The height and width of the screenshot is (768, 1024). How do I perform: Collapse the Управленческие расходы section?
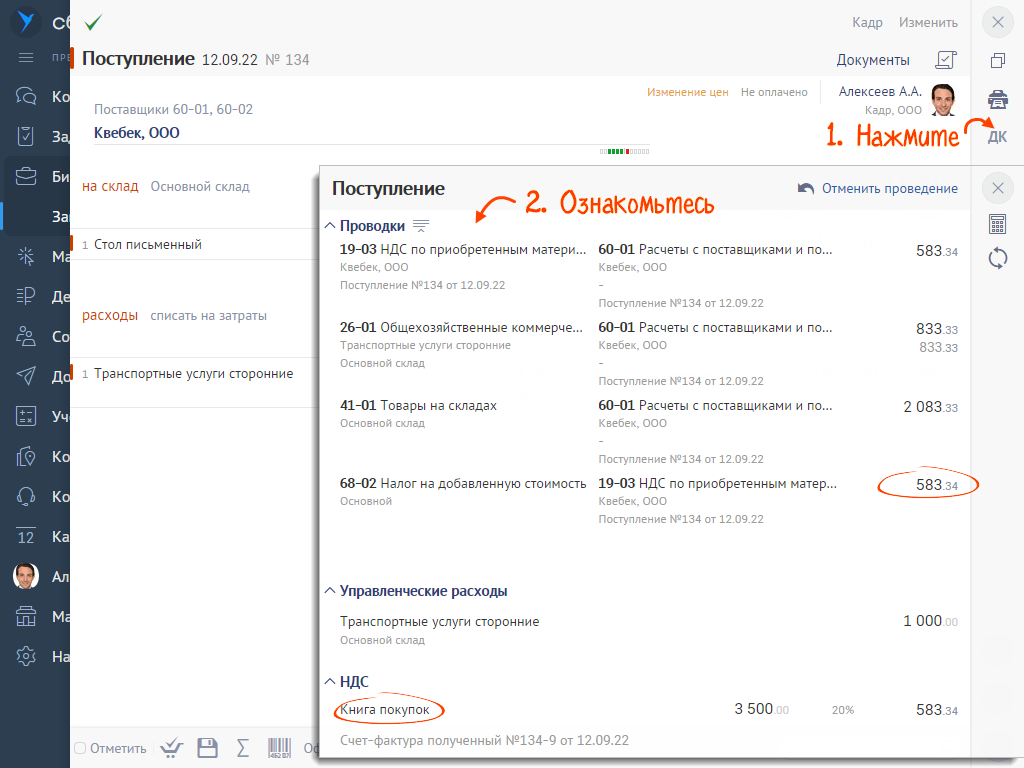[330, 591]
